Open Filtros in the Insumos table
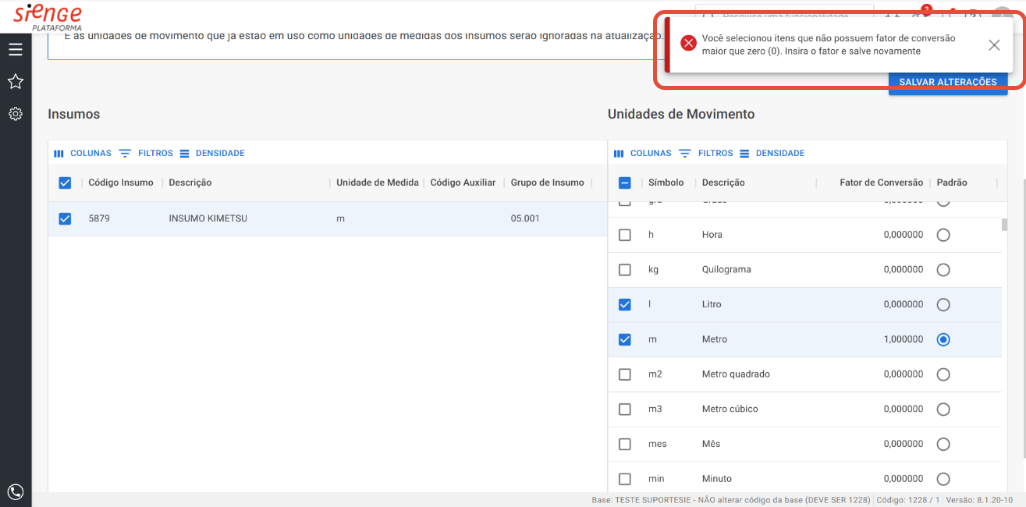1026x507 pixels. coord(147,153)
